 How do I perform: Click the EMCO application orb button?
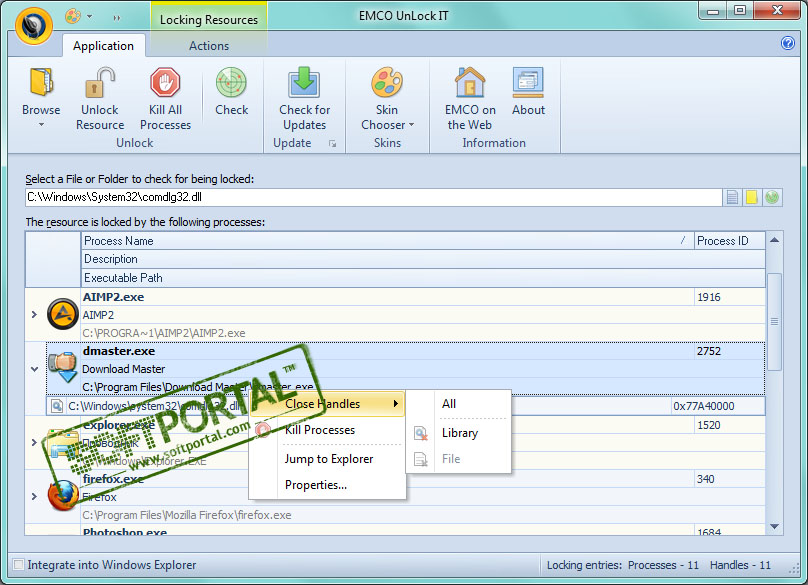click(x=34, y=26)
